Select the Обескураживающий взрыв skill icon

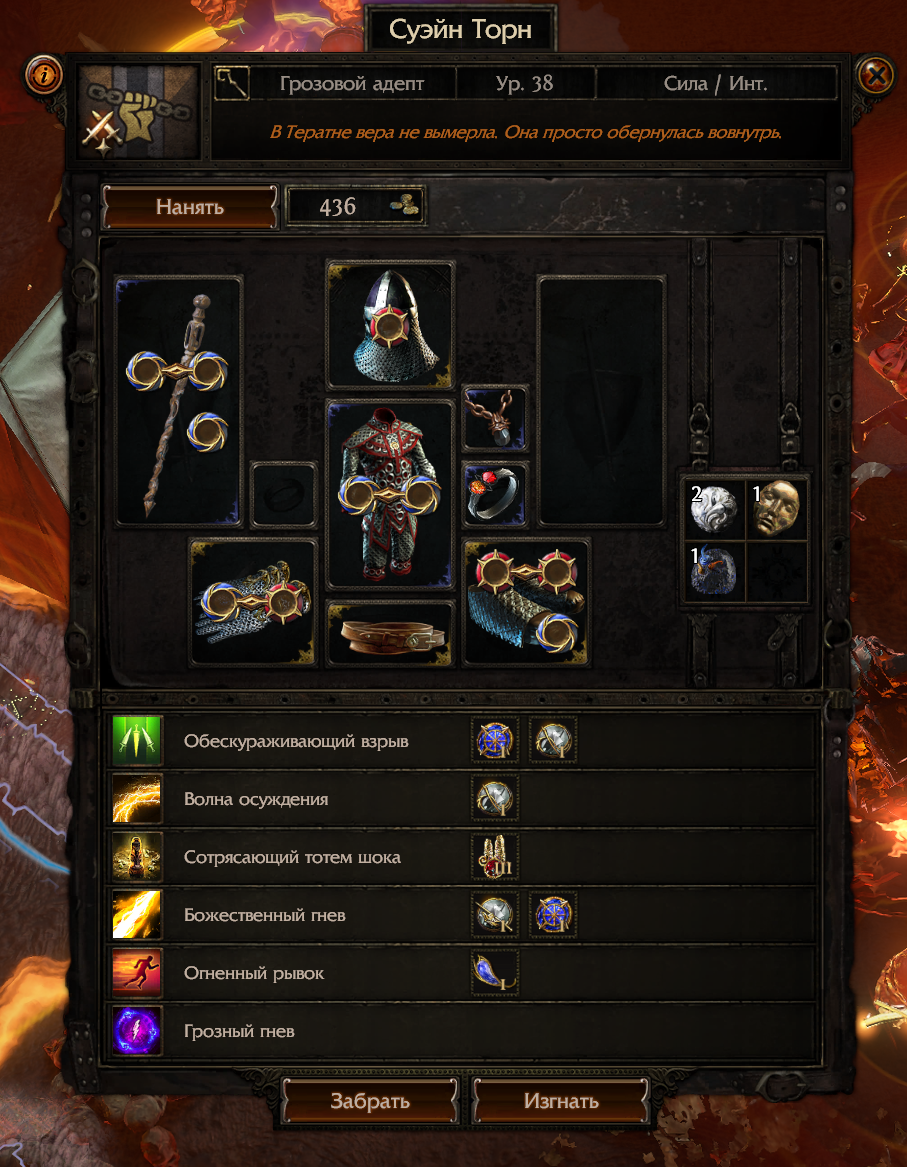click(137, 741)
